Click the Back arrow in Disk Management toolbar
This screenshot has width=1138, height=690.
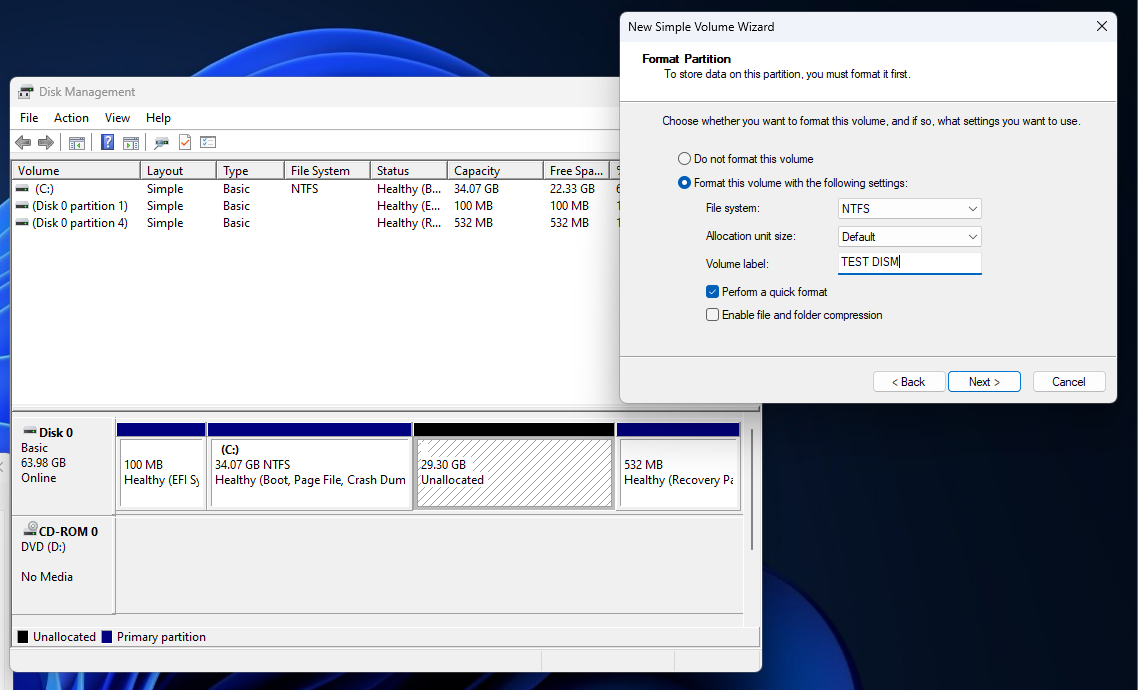tap(23, 142)
